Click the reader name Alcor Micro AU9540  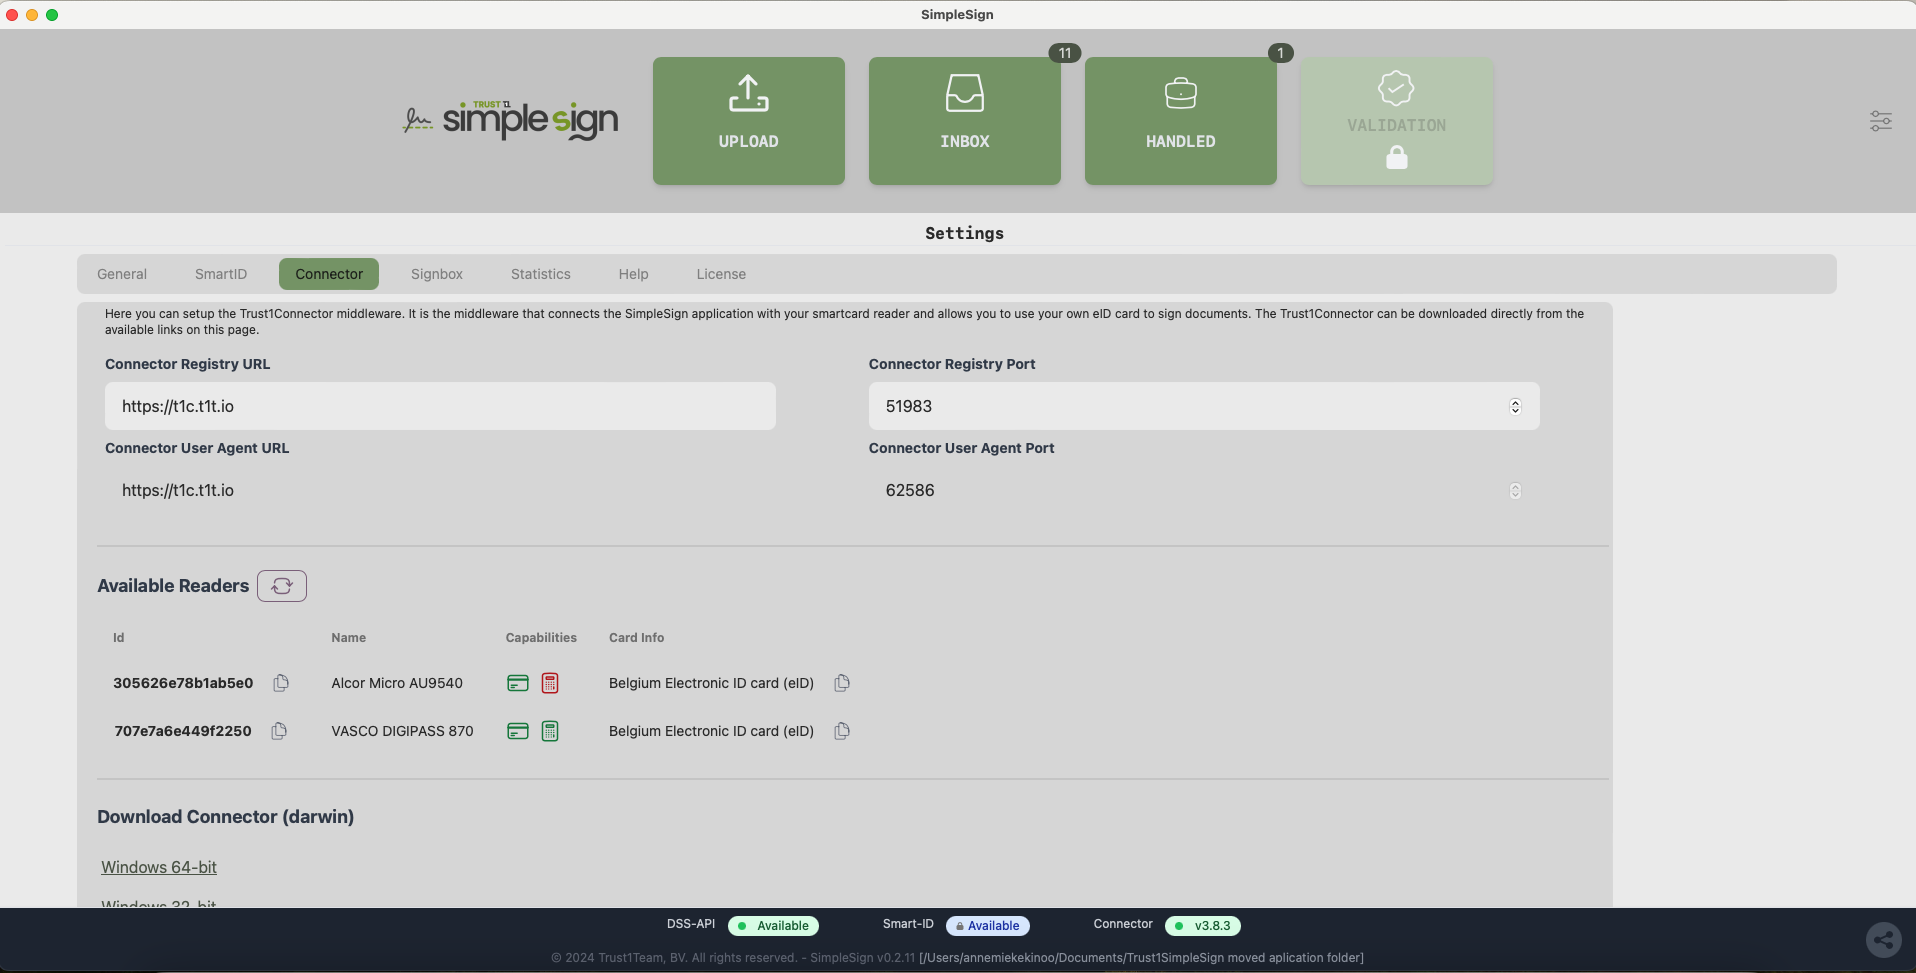pyautogui.click(x=397, y=683)
